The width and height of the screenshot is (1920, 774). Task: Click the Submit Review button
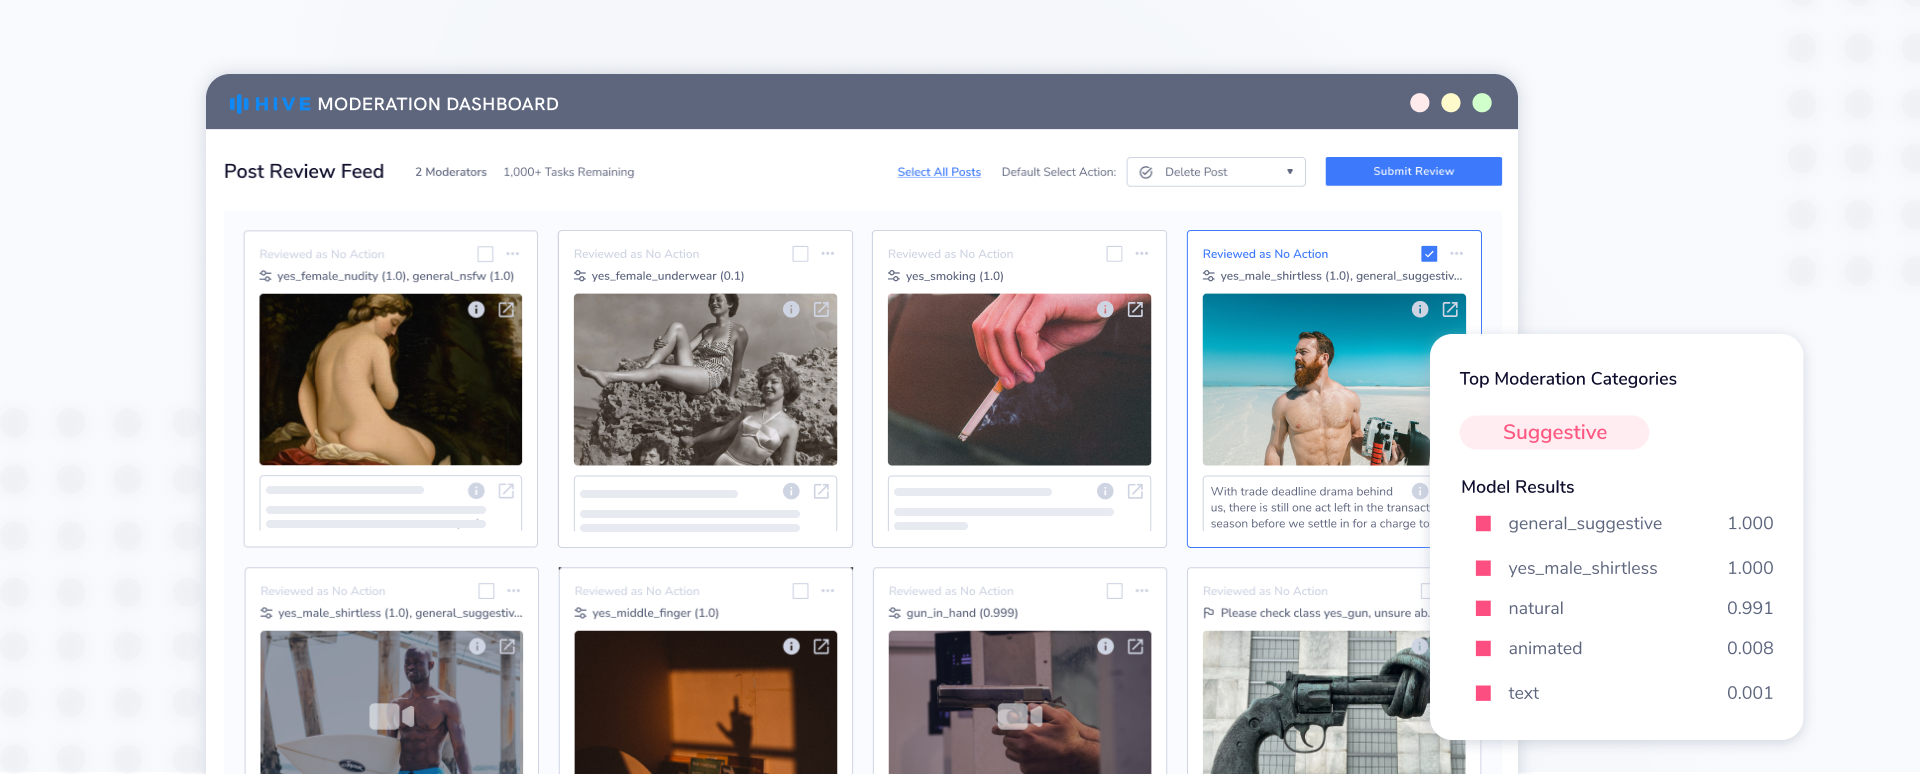click(x=1413, y=172)
